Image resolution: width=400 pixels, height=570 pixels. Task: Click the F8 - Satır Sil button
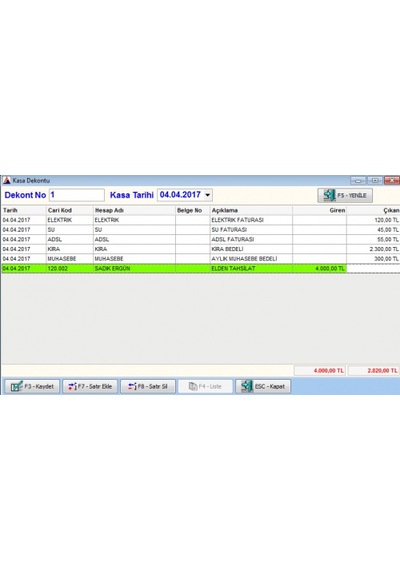point(148,386)
